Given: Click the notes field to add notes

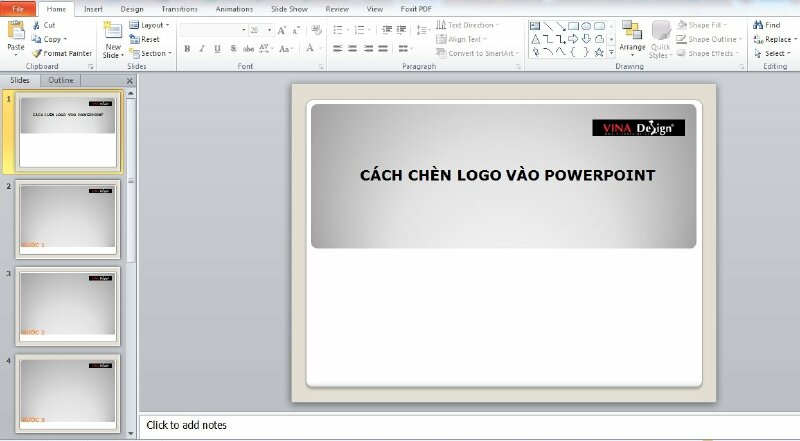Looking at the screenshot, I should click(469, 425).
